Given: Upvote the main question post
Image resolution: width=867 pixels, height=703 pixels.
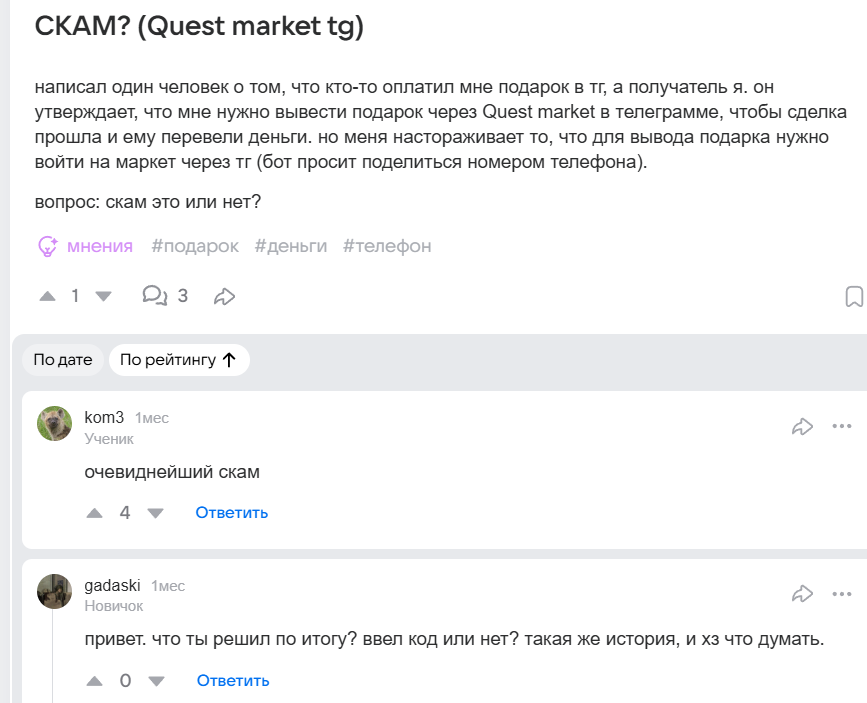Looking at the screenshot, I should (47, 296).
